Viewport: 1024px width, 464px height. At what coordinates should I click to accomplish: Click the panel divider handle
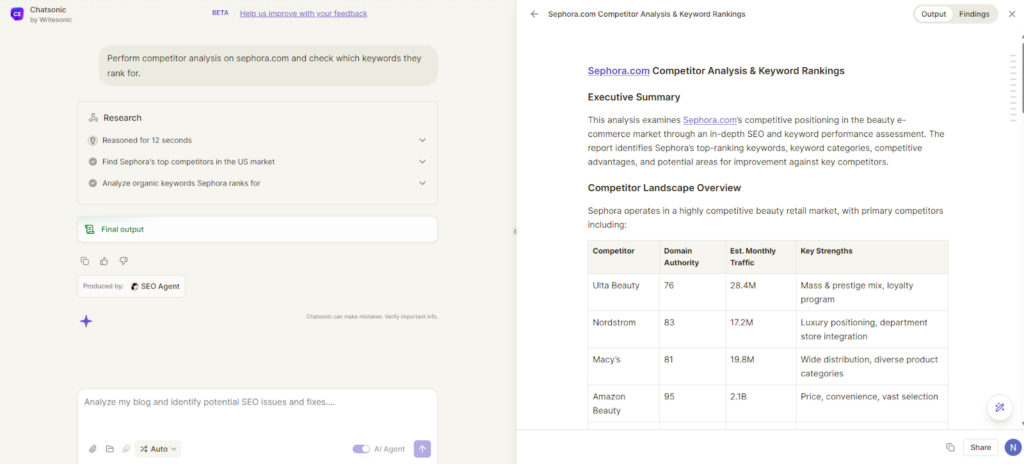515,231
